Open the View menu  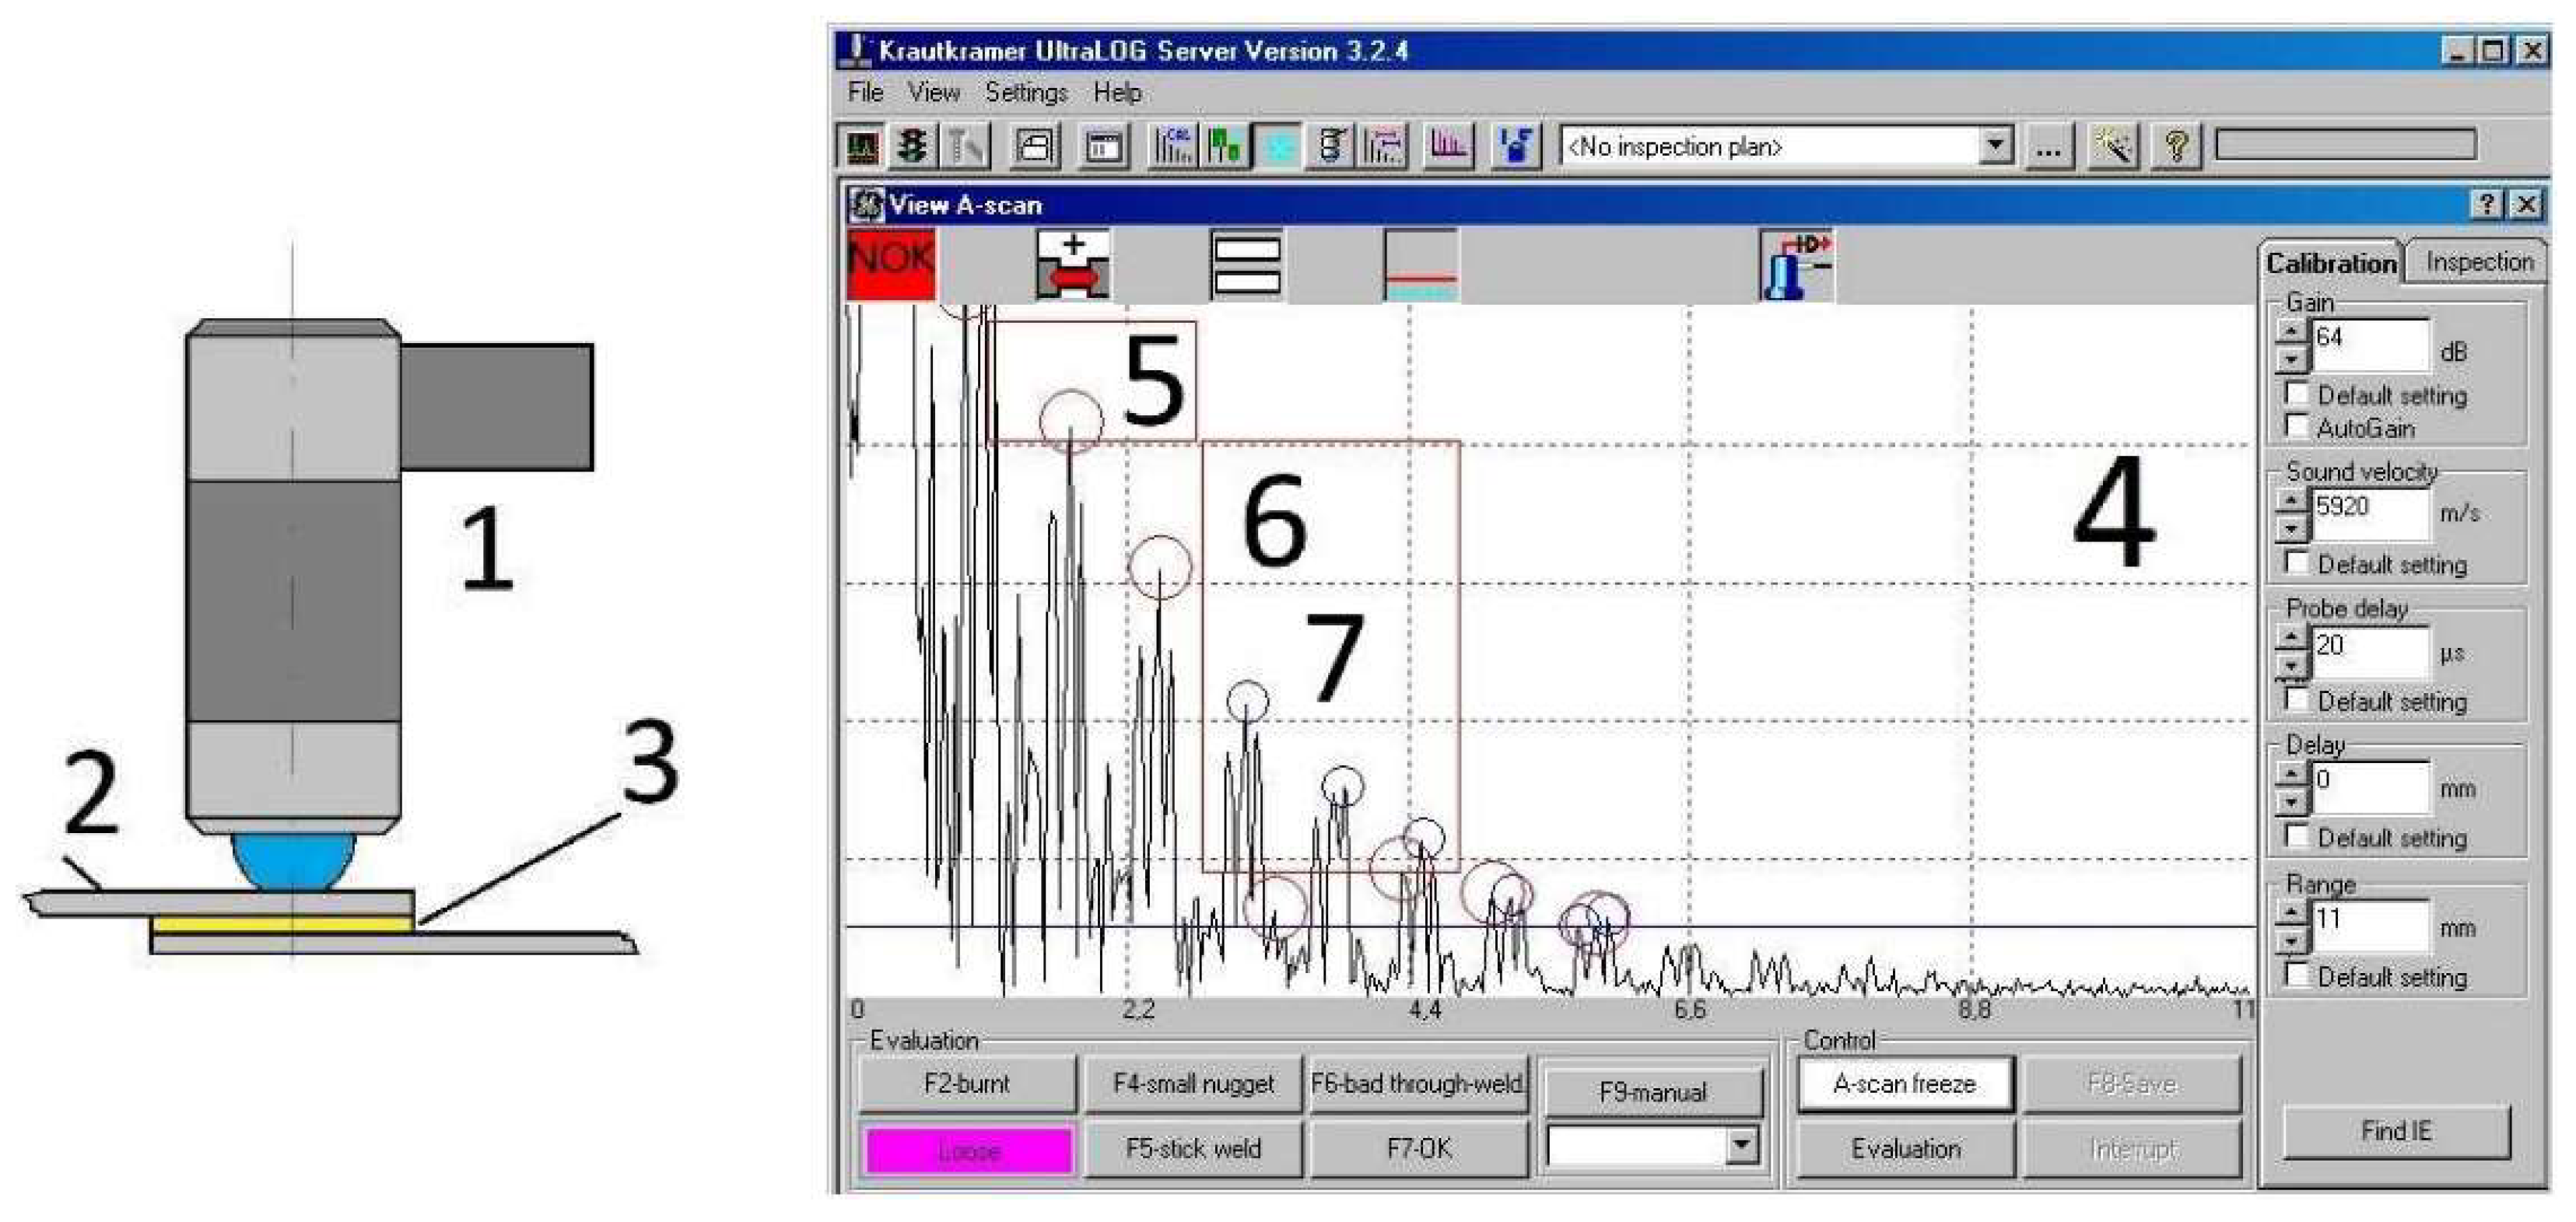pos(933,92)
